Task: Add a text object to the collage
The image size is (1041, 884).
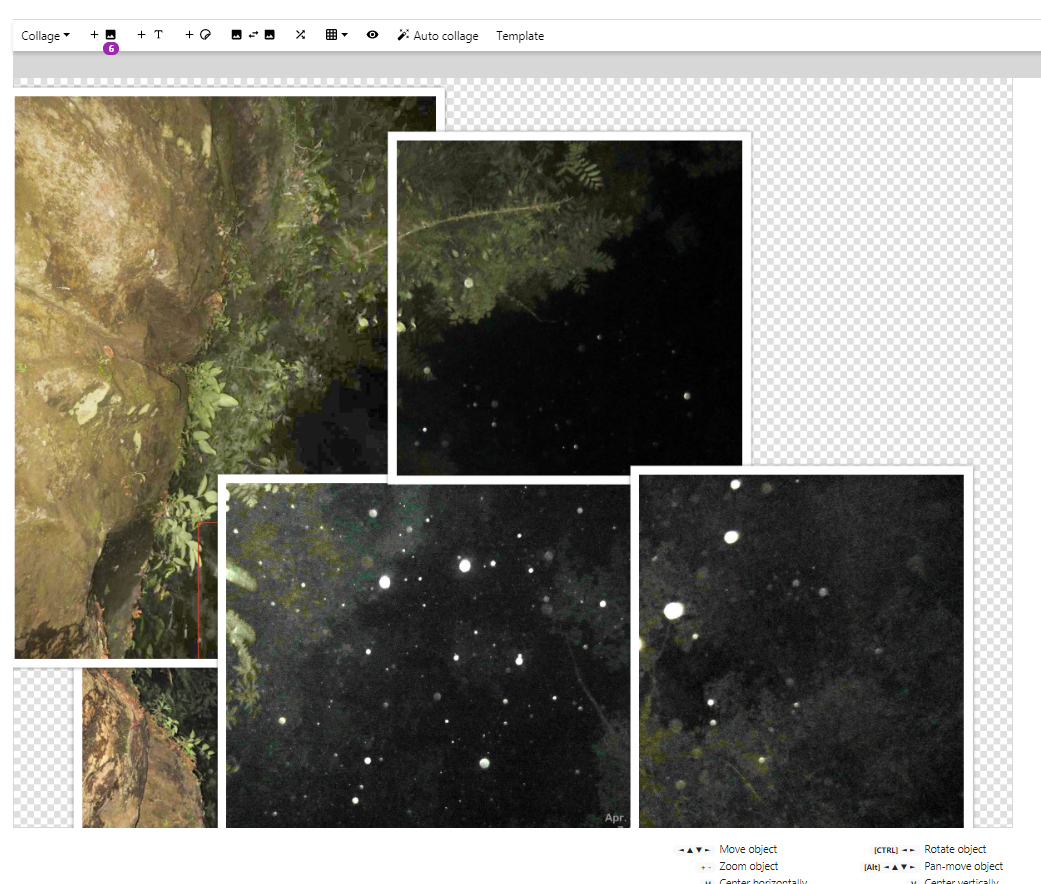Action: click(x=150, y=35)
